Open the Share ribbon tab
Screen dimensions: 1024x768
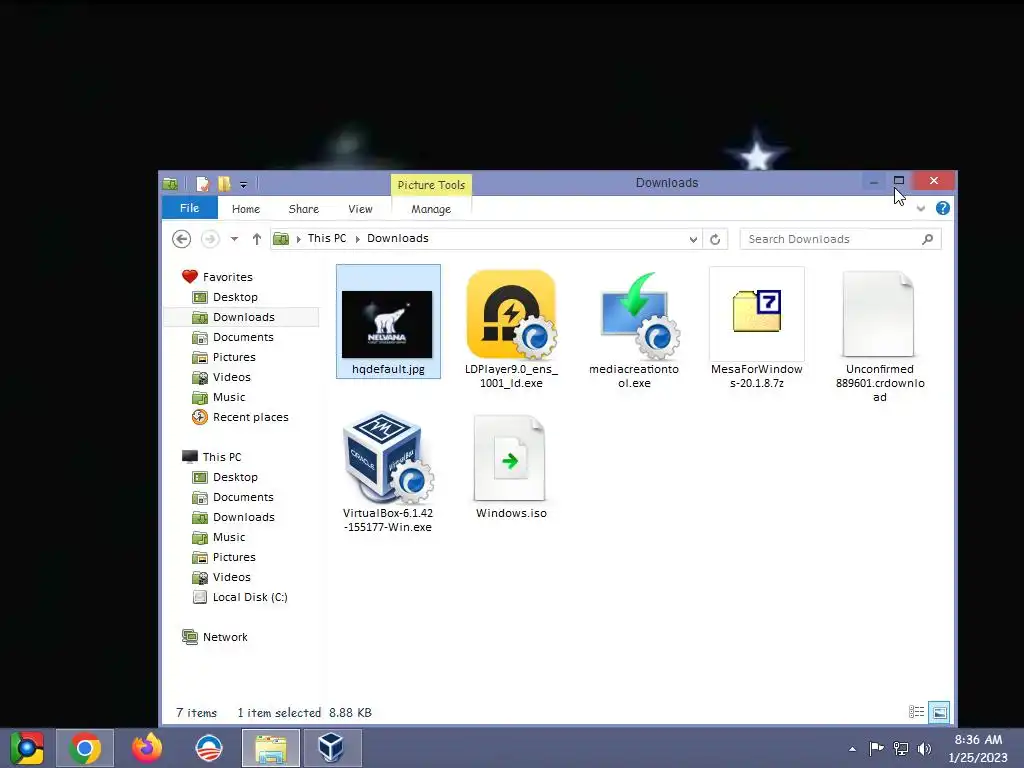(304, 209)
